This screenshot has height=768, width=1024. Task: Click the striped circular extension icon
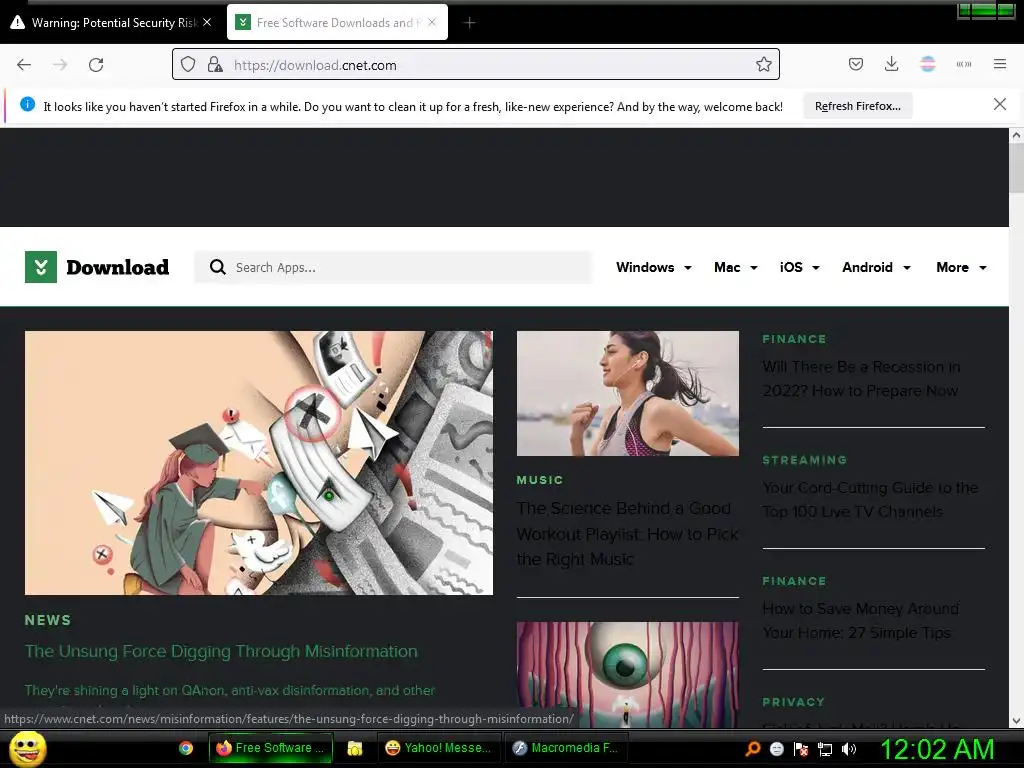[927, 64]
